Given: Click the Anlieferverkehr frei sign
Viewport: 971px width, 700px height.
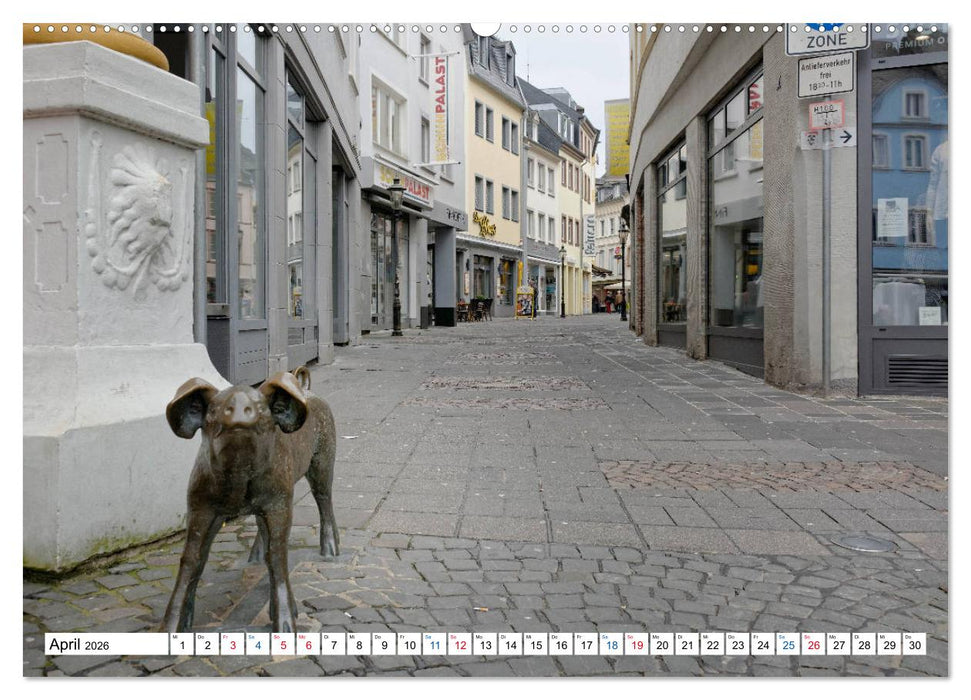Looking at the screenshot, I should point(825,76).
